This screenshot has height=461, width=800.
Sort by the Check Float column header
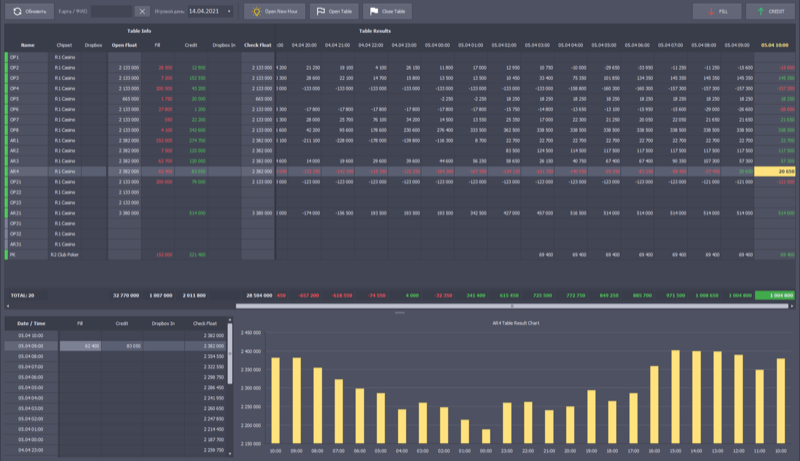coord(258,45)
